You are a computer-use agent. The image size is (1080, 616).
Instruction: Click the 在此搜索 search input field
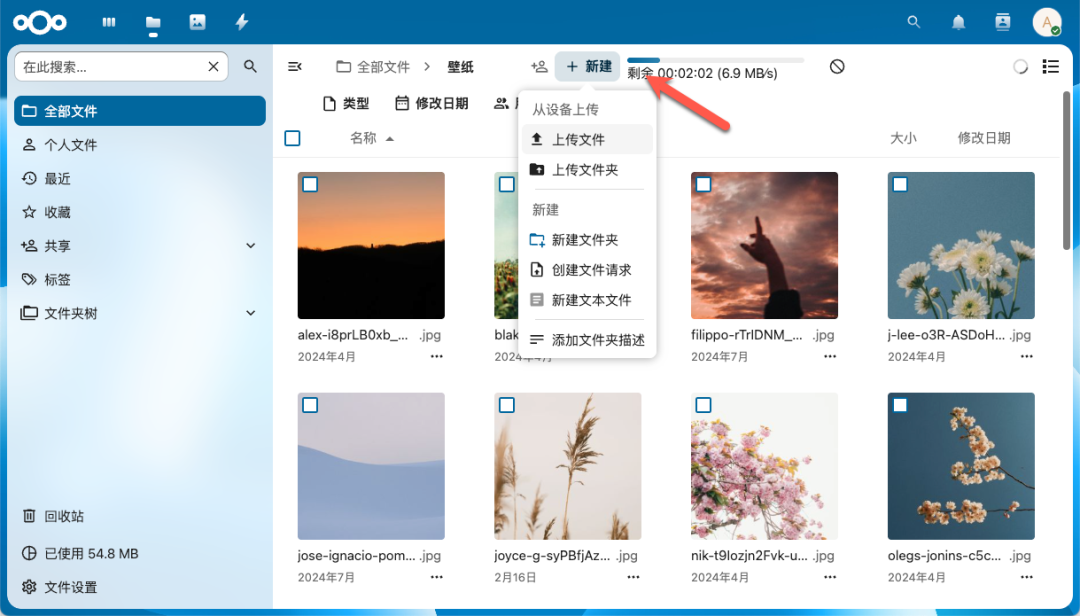(110, 66)
